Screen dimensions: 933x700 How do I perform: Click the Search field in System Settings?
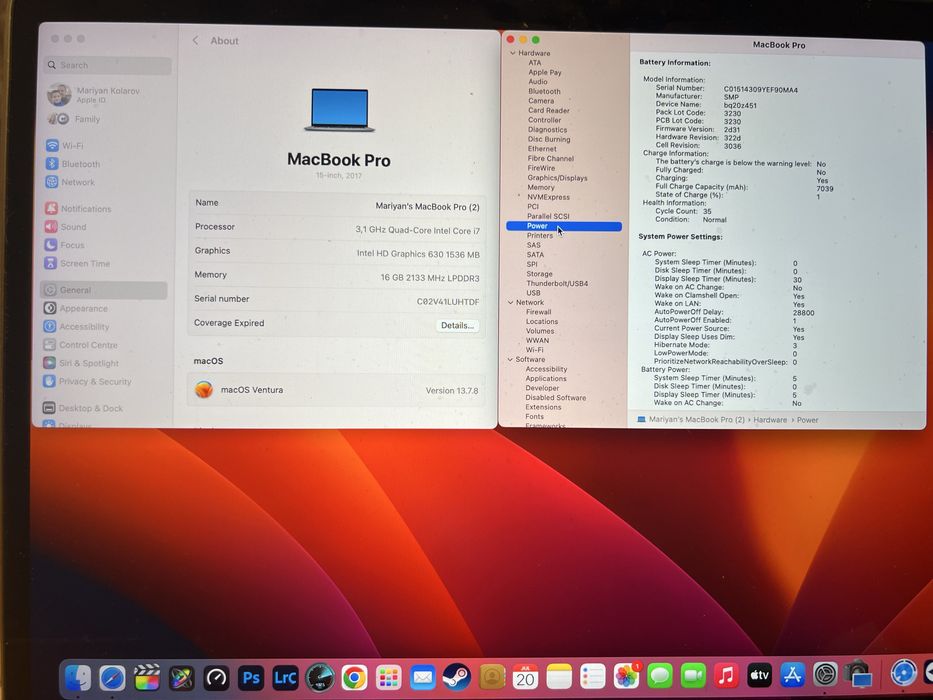click(x=108, y=65)
